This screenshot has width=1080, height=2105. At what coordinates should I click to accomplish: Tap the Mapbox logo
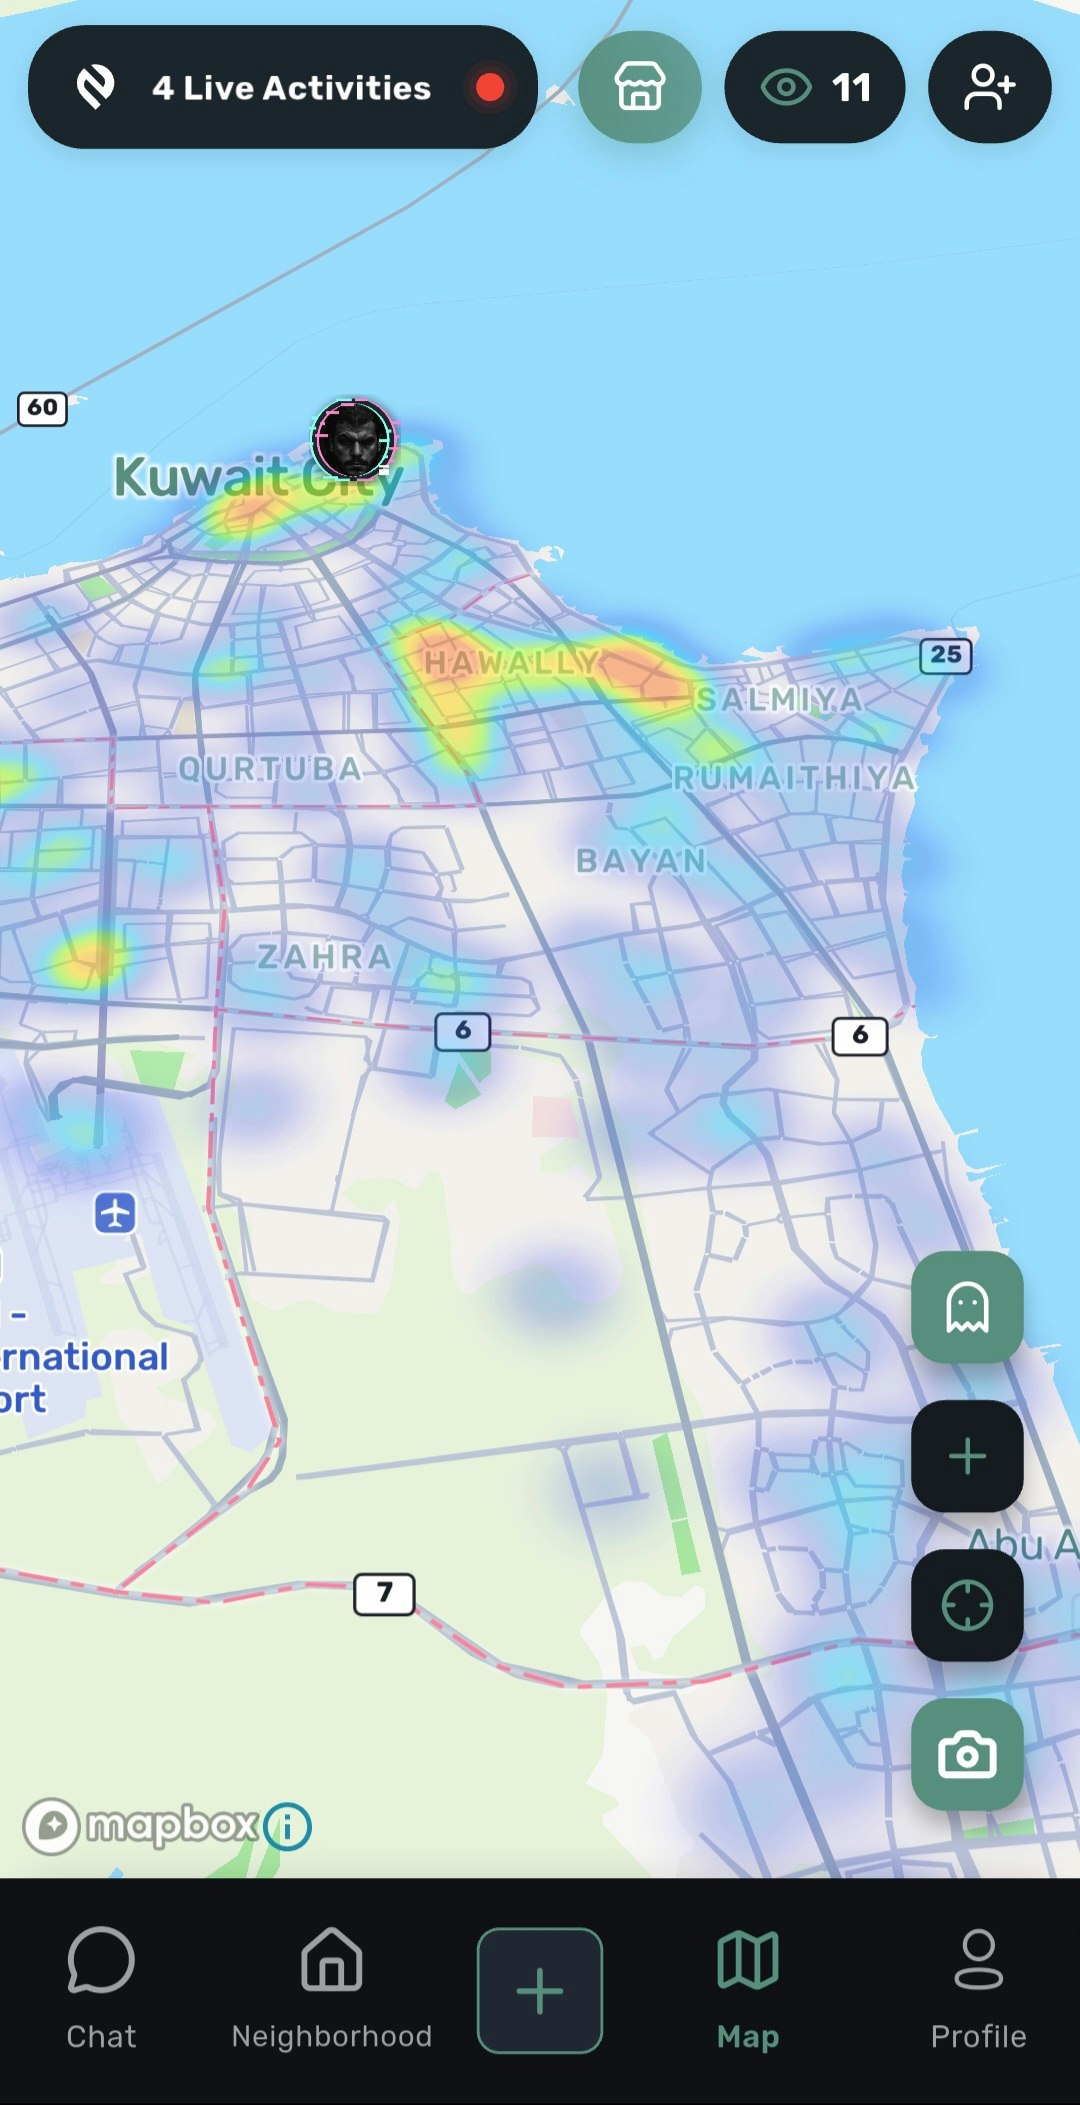(140, 1826)
